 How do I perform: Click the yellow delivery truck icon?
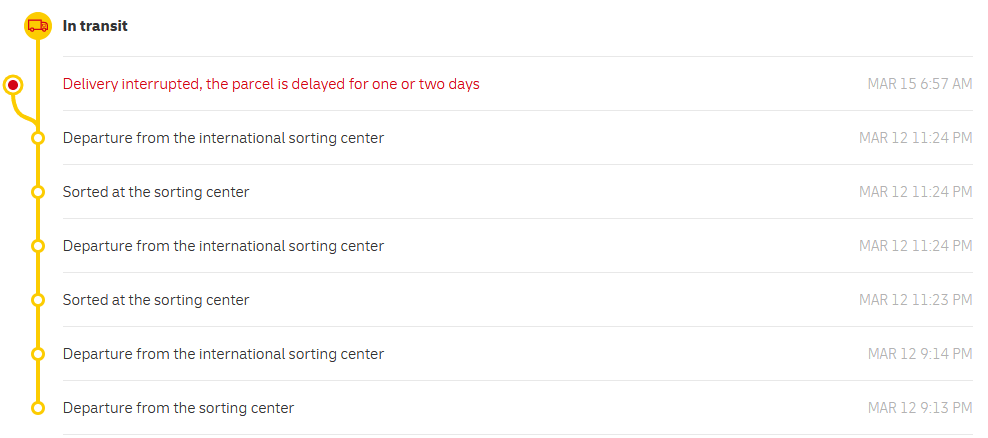(38, 26)
